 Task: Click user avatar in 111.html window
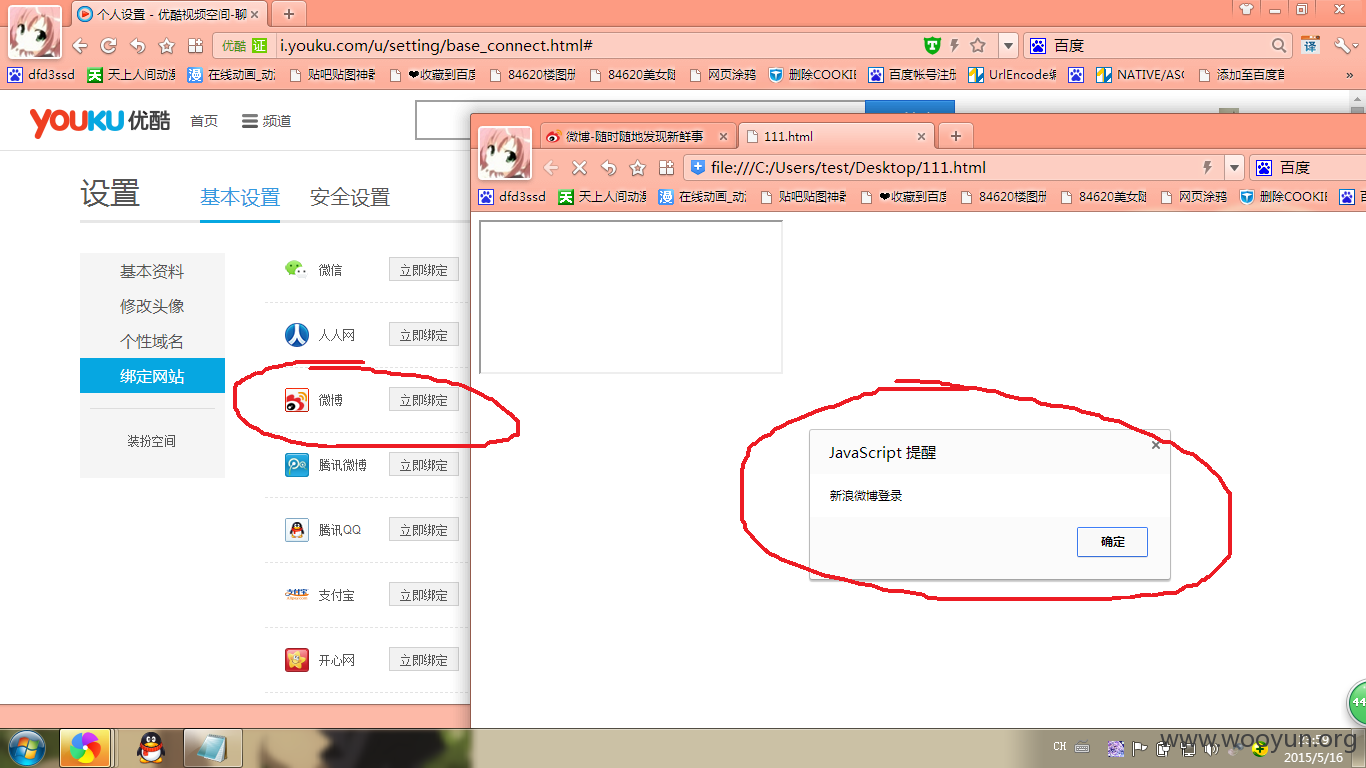505,153
